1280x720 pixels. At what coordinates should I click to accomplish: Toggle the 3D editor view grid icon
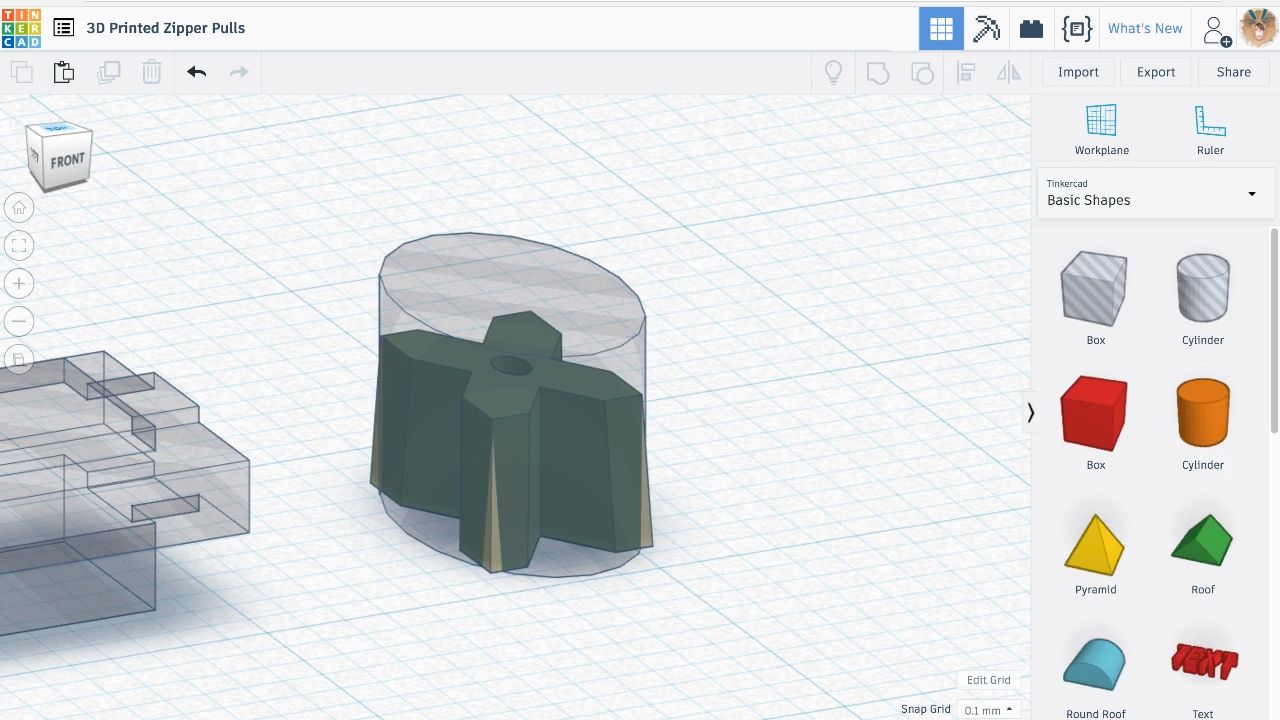[x=941, y=28]
